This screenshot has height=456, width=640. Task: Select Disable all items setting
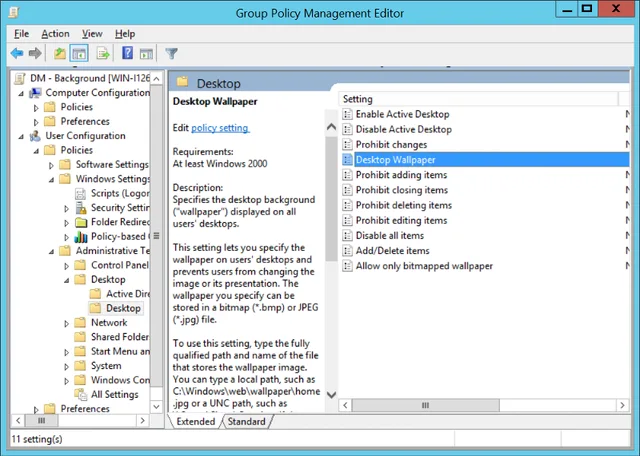[390, 235]
